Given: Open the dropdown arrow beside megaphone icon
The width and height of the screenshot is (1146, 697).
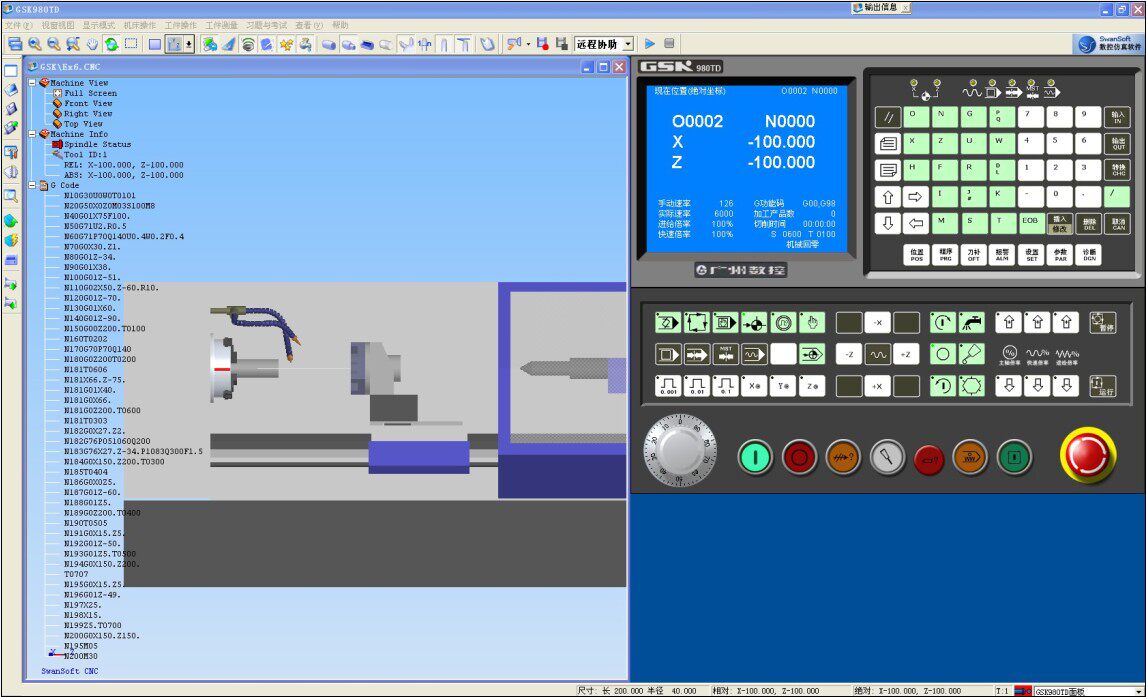Looking at the screenshot, I should pos(528,44).
